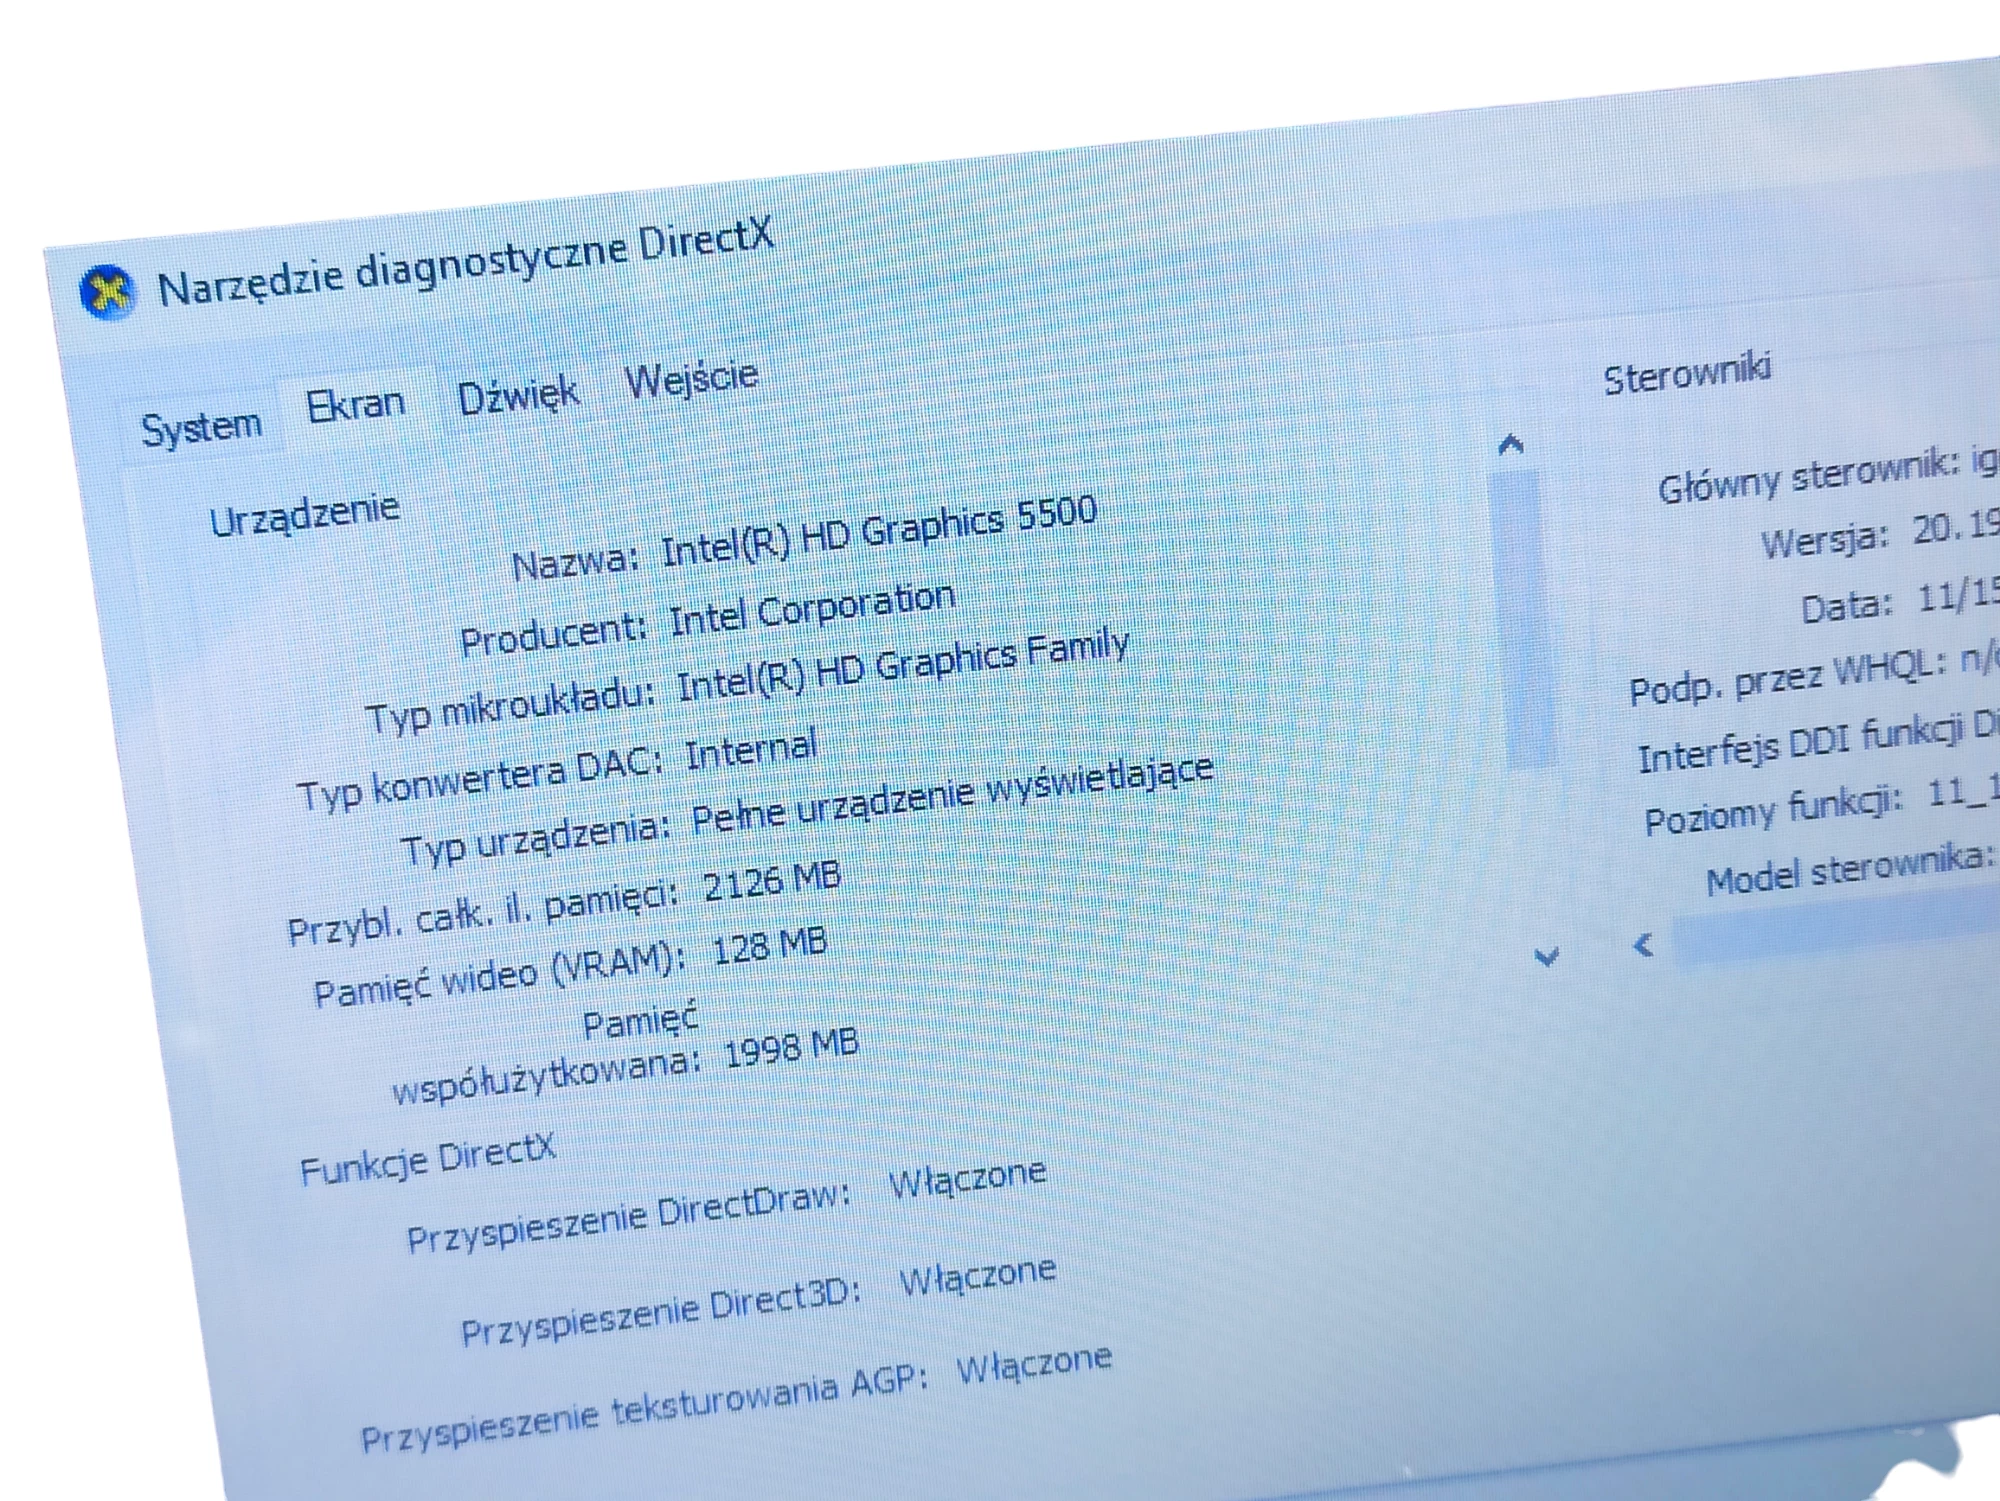2000x1501 pixels.
Task: Click the 2126 MB total memory value
Action: (x=771, y=881)
